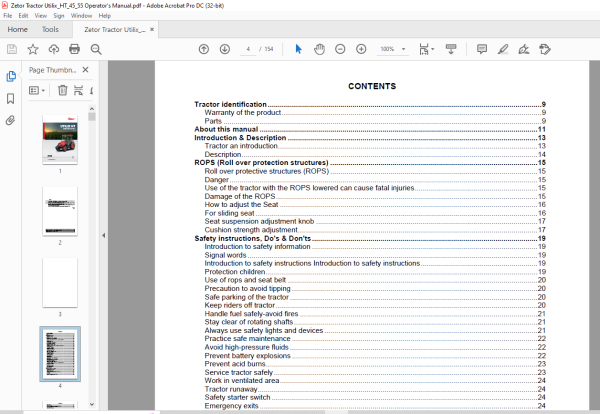Select the Hand pan tool
This screenshot has width=600, height=414.
[319, 49]
